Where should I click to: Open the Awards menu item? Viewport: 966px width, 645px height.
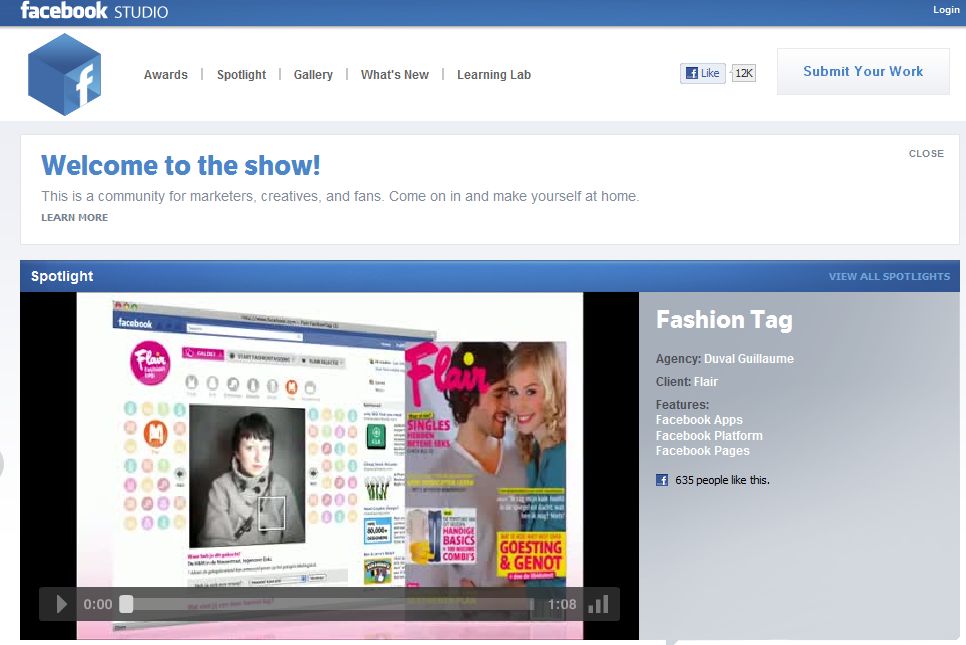point(166,75)
